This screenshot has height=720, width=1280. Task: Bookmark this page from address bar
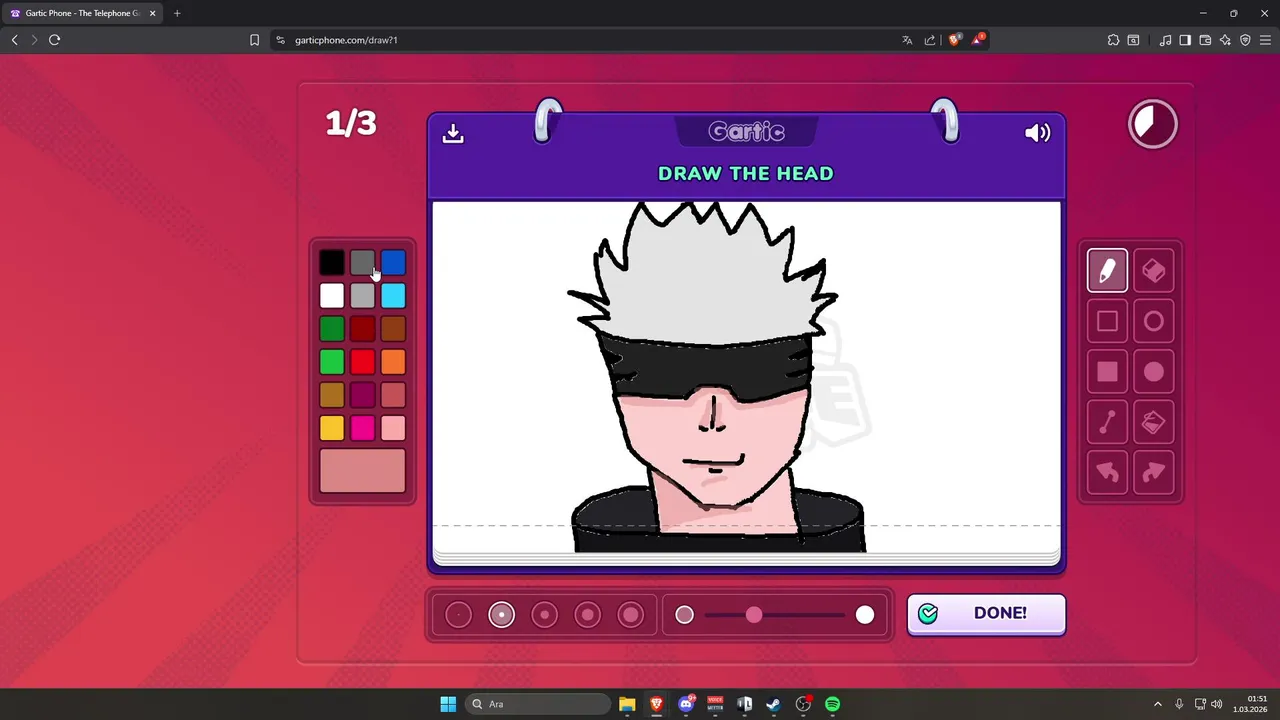click(254, 40)
